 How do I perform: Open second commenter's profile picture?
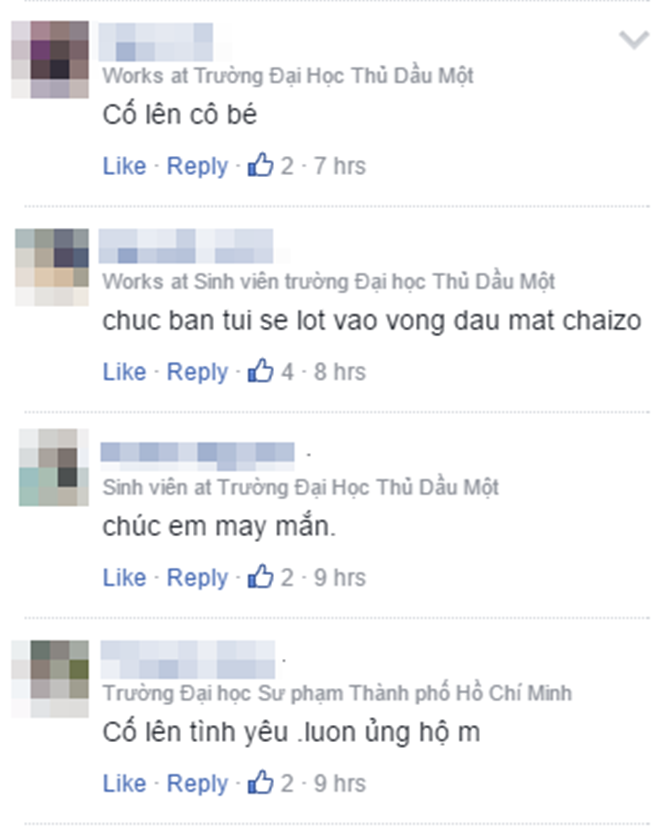tap(52, 267)
